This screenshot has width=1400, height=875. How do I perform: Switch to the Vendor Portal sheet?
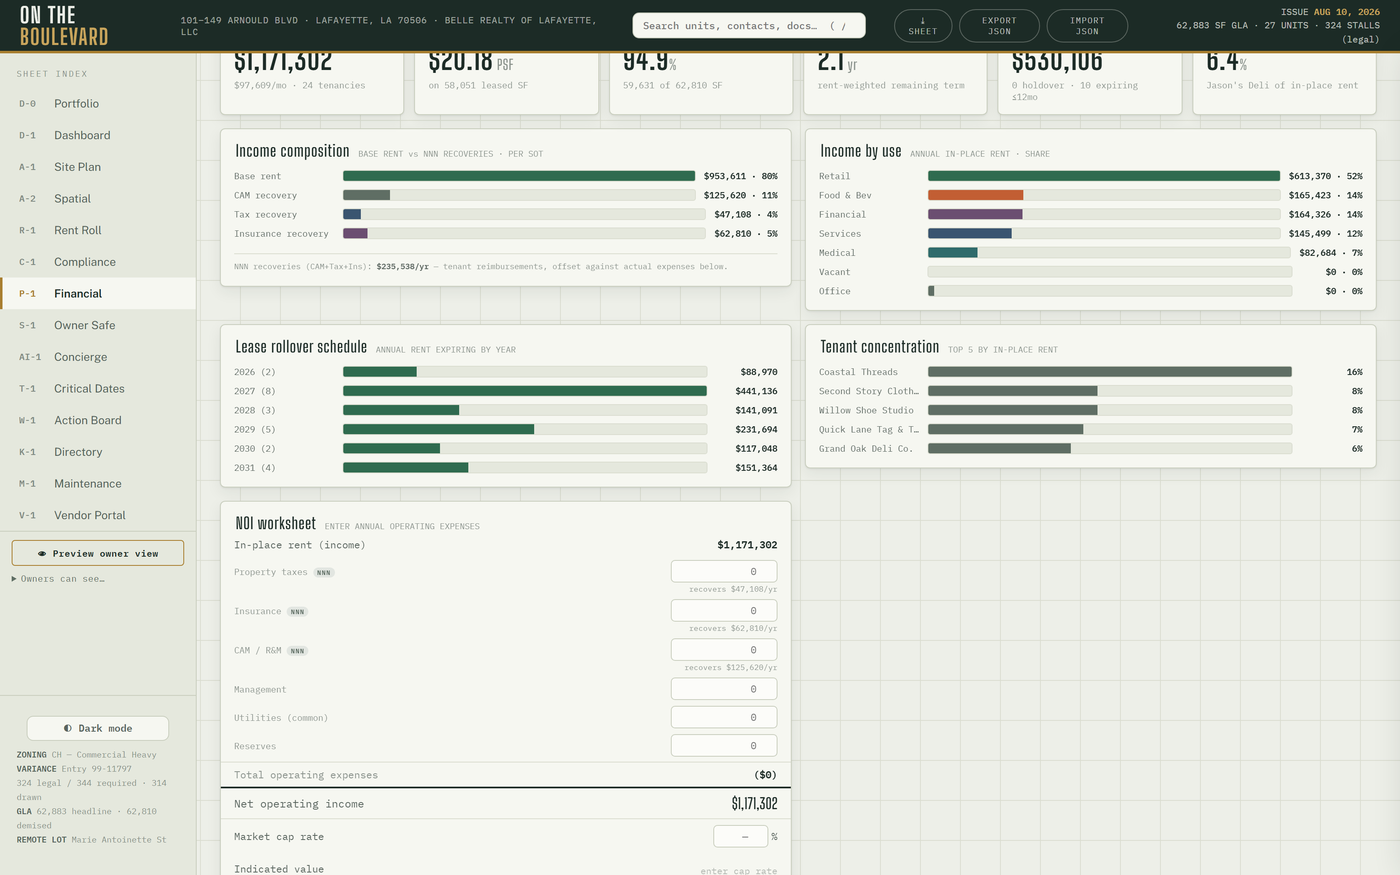[x=98, y=515]
